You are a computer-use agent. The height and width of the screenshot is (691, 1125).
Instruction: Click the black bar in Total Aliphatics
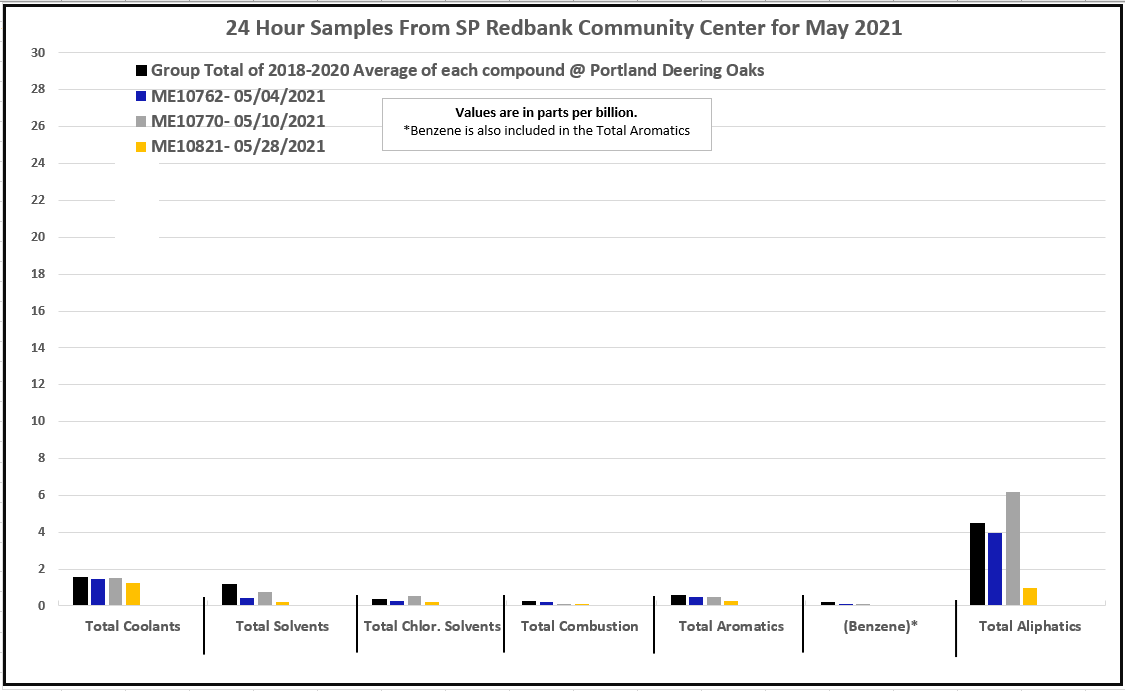coord(977,564)
